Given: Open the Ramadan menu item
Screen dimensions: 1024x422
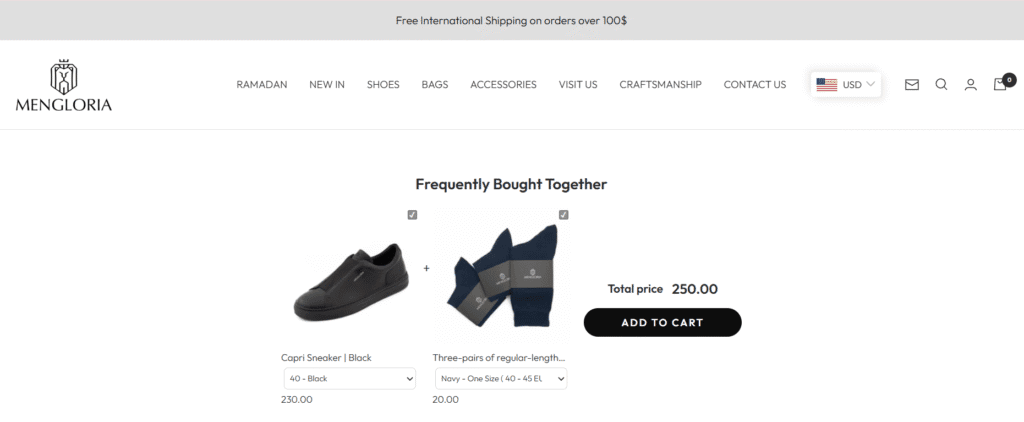Looking at the screenshot, I should click(261, 85).
